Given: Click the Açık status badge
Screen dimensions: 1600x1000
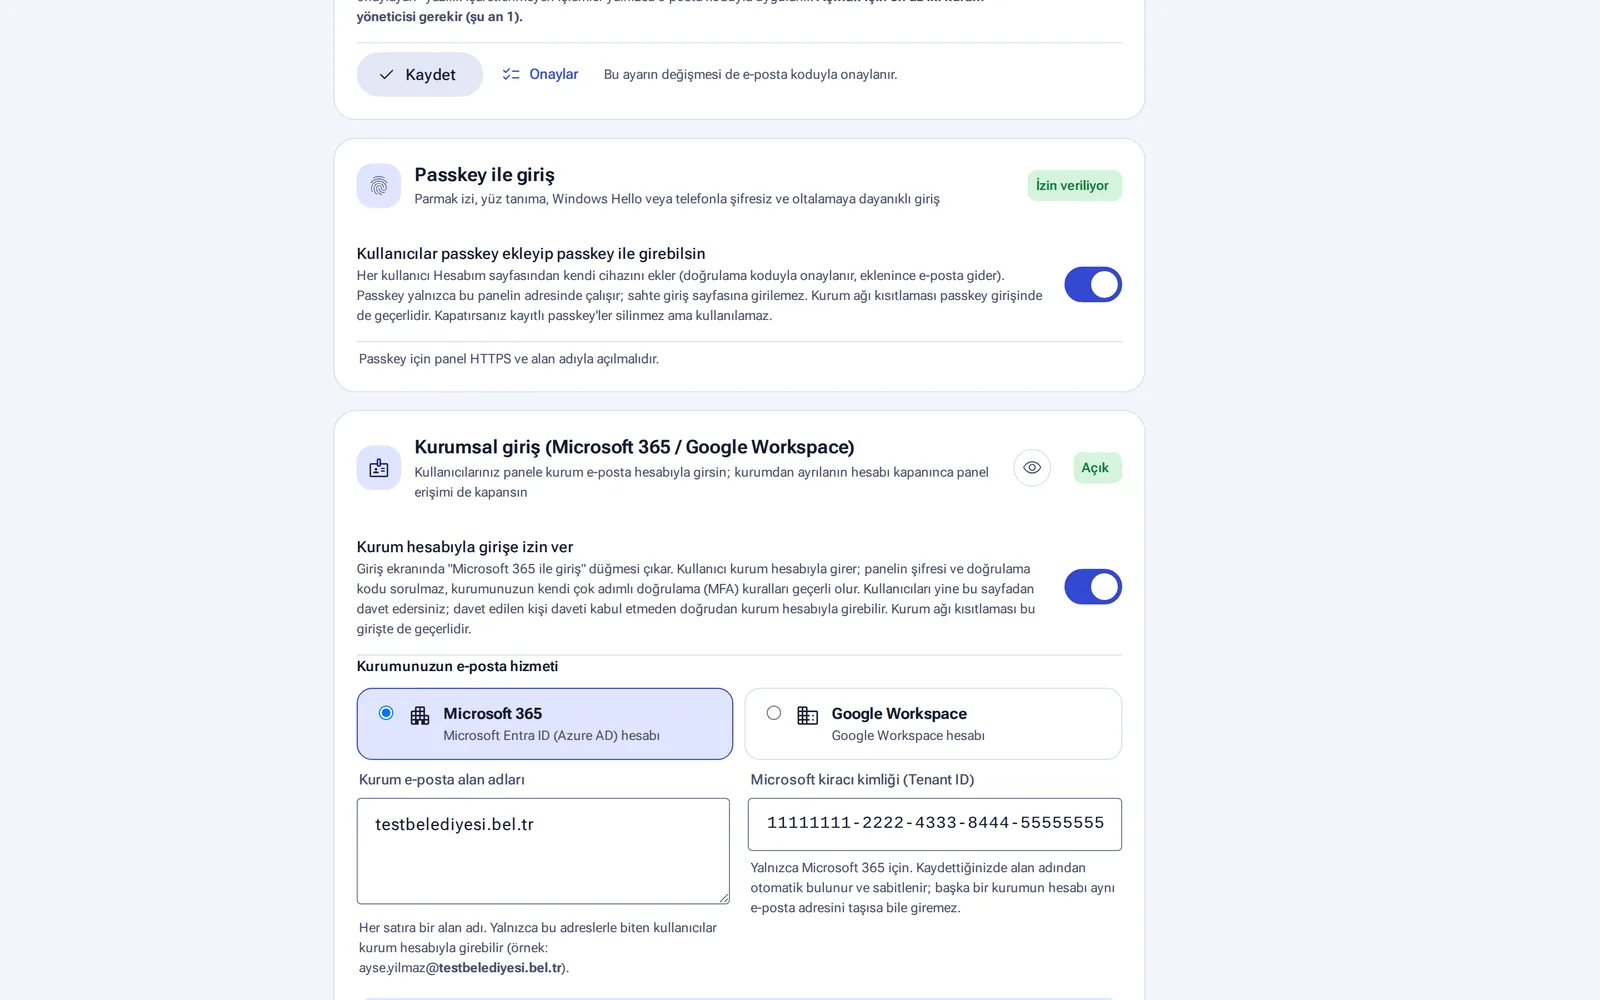Looking at the screenshot, I should (1097, 468).
